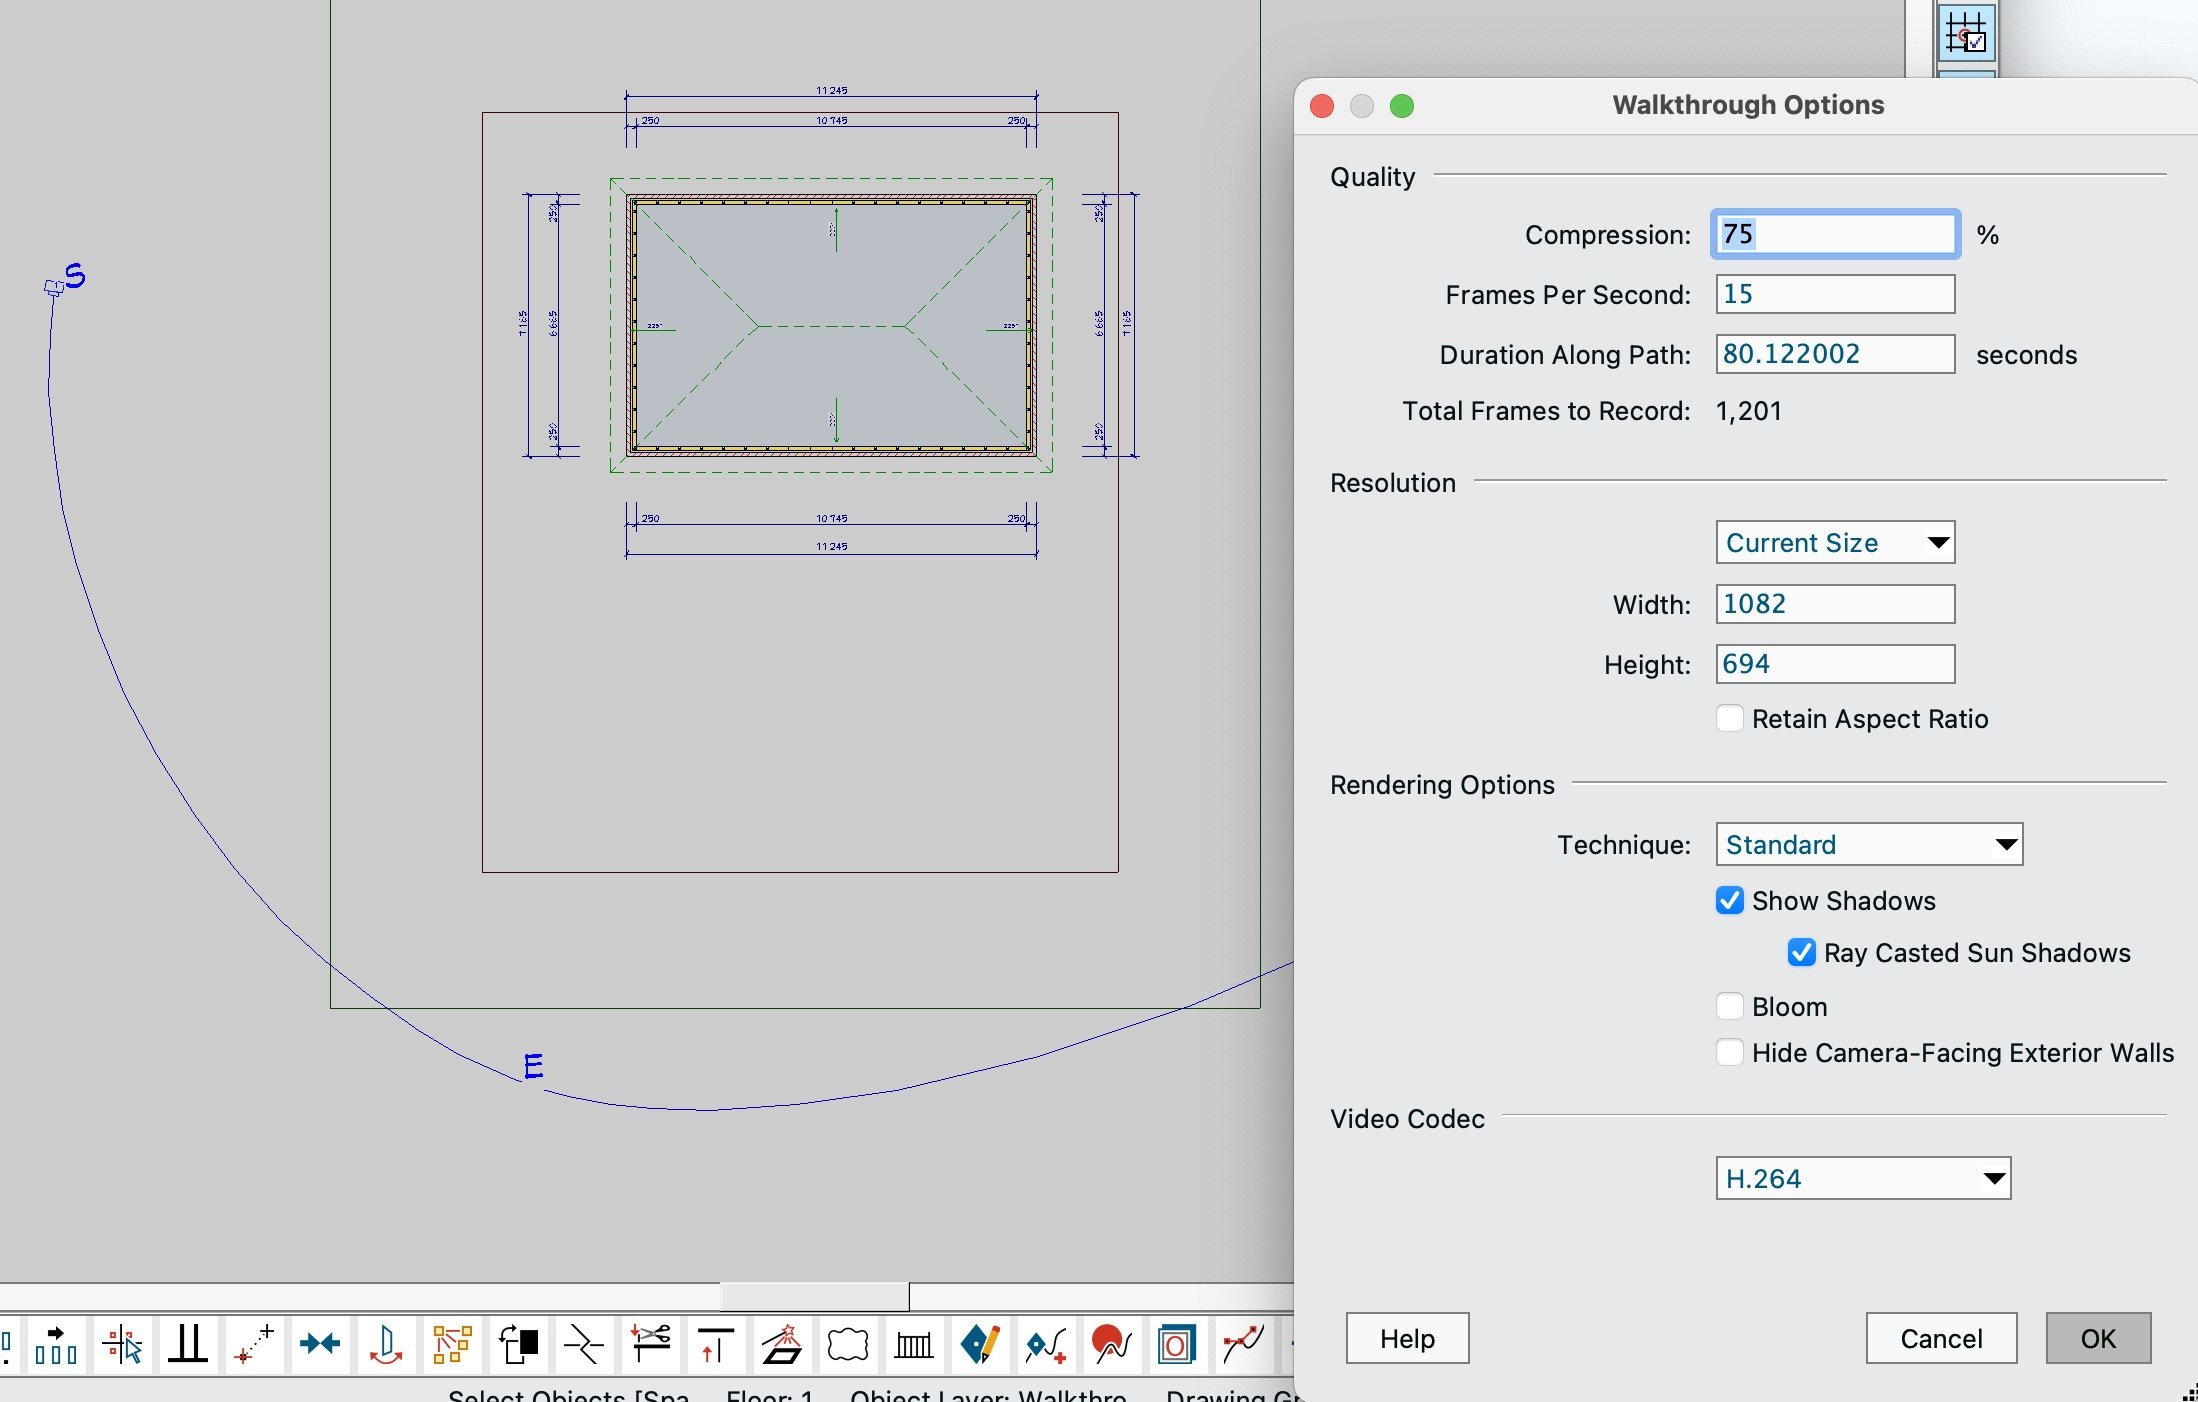Click the fence/railing conversion icon
This screenshot has width=2198, height=1402.
pyautogui.click(x=913, y=1344)
